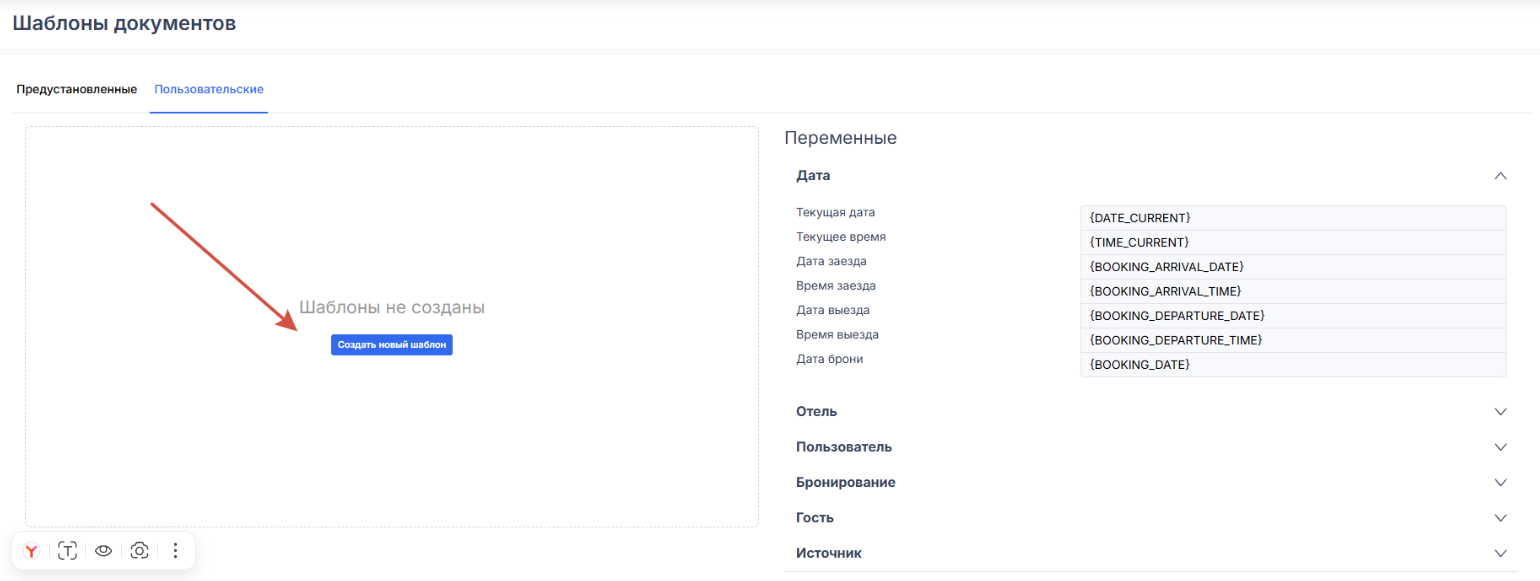Open the three-dot more options menu
Viewport: 1540px width, 581px height.
175,551
